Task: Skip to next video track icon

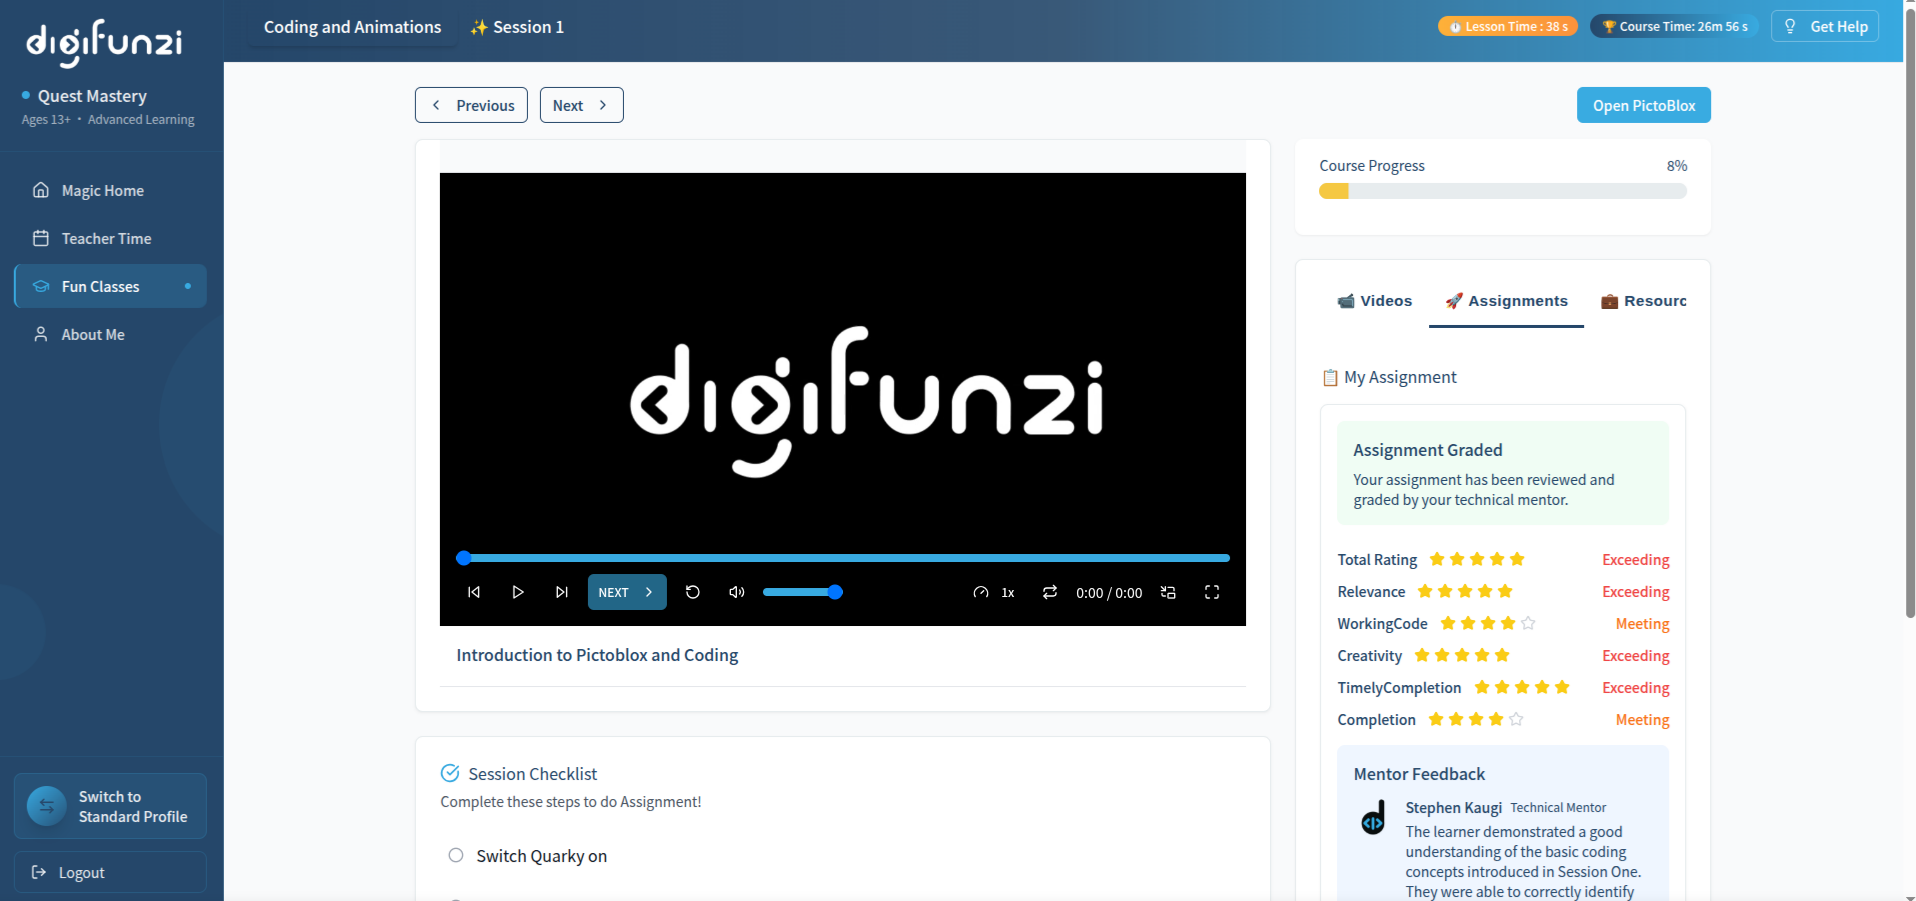Action: pyautogui.click(x=561, y=592)
